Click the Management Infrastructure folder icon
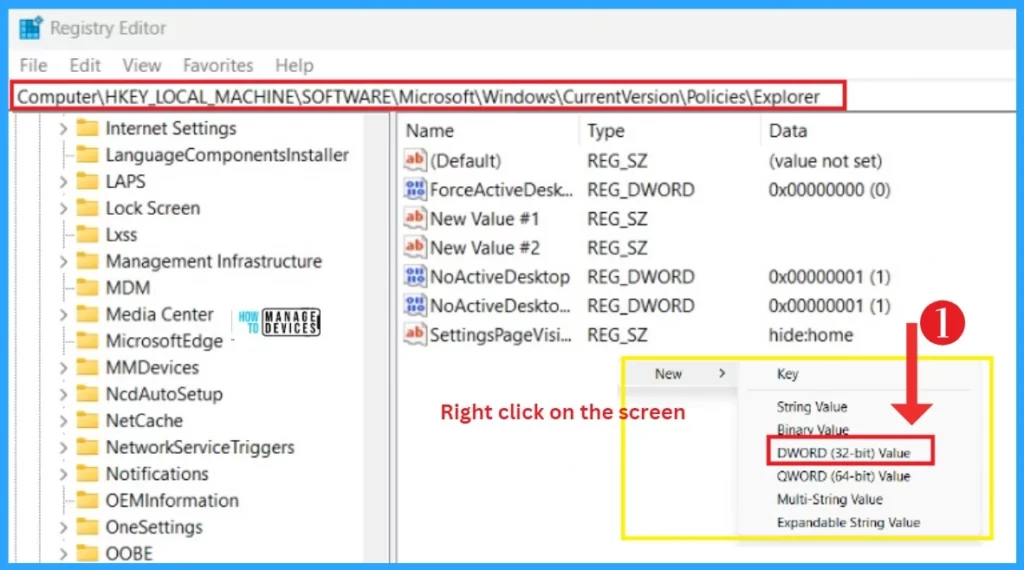Screen dimensions: 1024x570 [87, 261]
